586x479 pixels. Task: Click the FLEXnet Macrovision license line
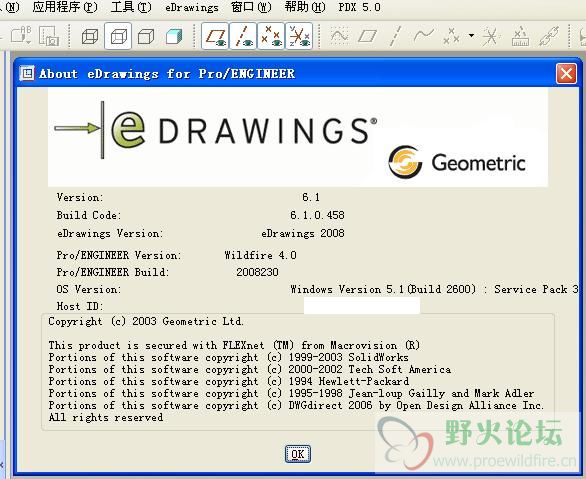pos(234,345)
